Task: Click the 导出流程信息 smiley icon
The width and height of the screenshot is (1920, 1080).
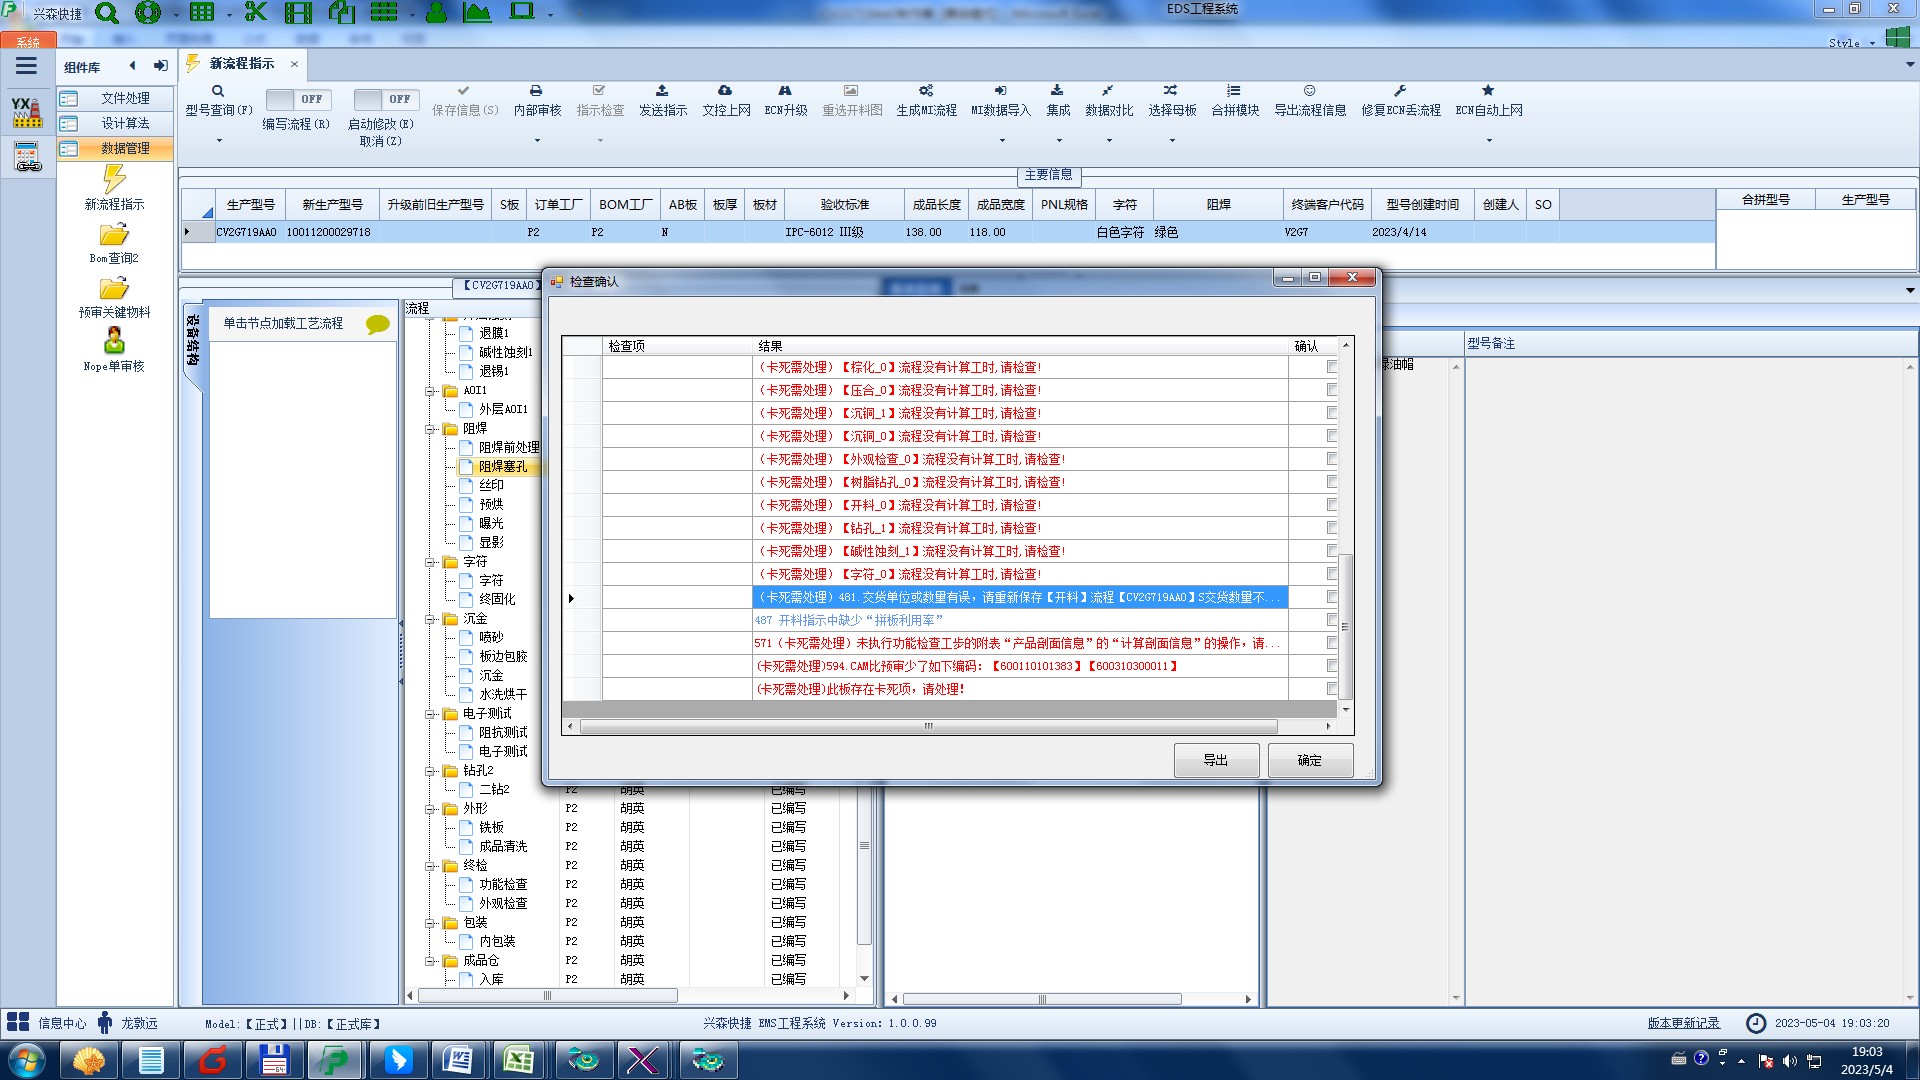Action: tap(1309, 91)
